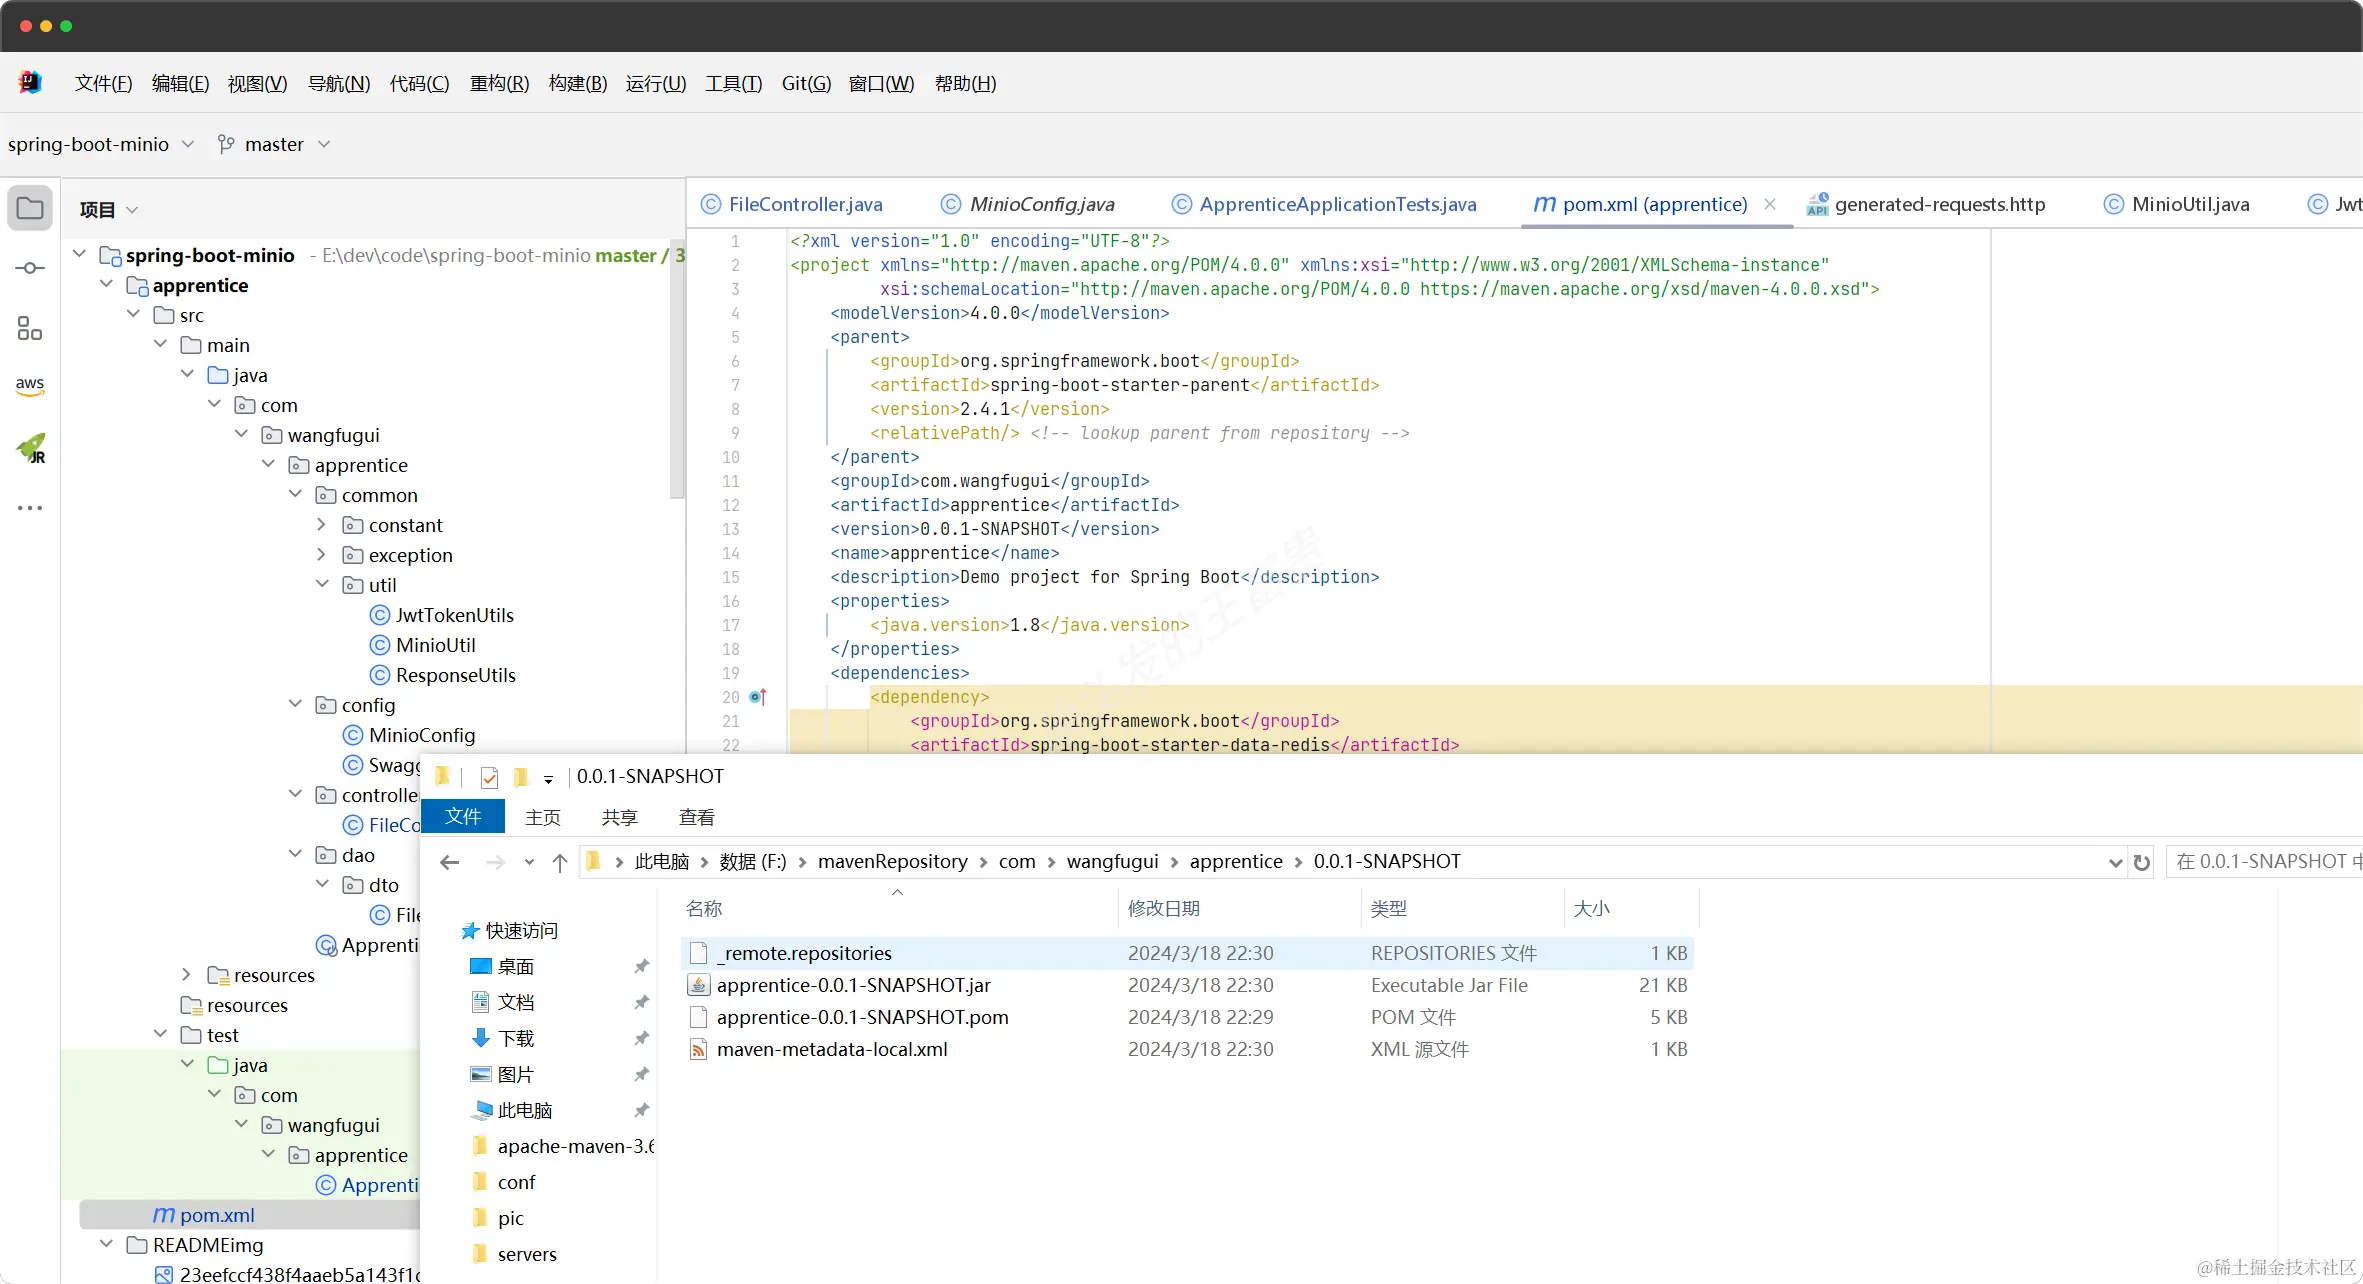
Task: Close the pom.xml (apprentice) tab
Action: (1770, 204)
